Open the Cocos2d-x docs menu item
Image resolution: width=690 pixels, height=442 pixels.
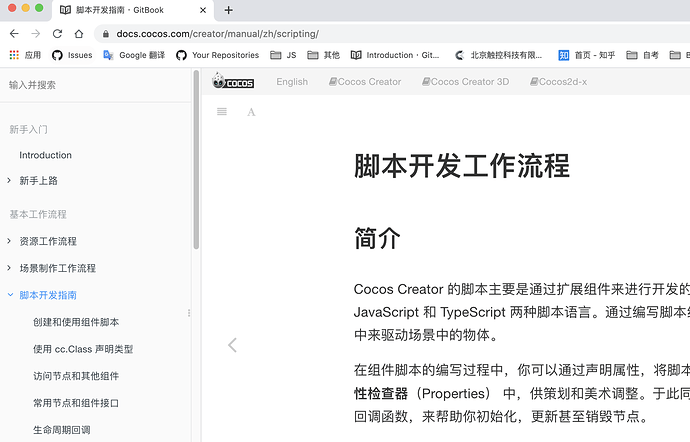click(x=558, y=82)
